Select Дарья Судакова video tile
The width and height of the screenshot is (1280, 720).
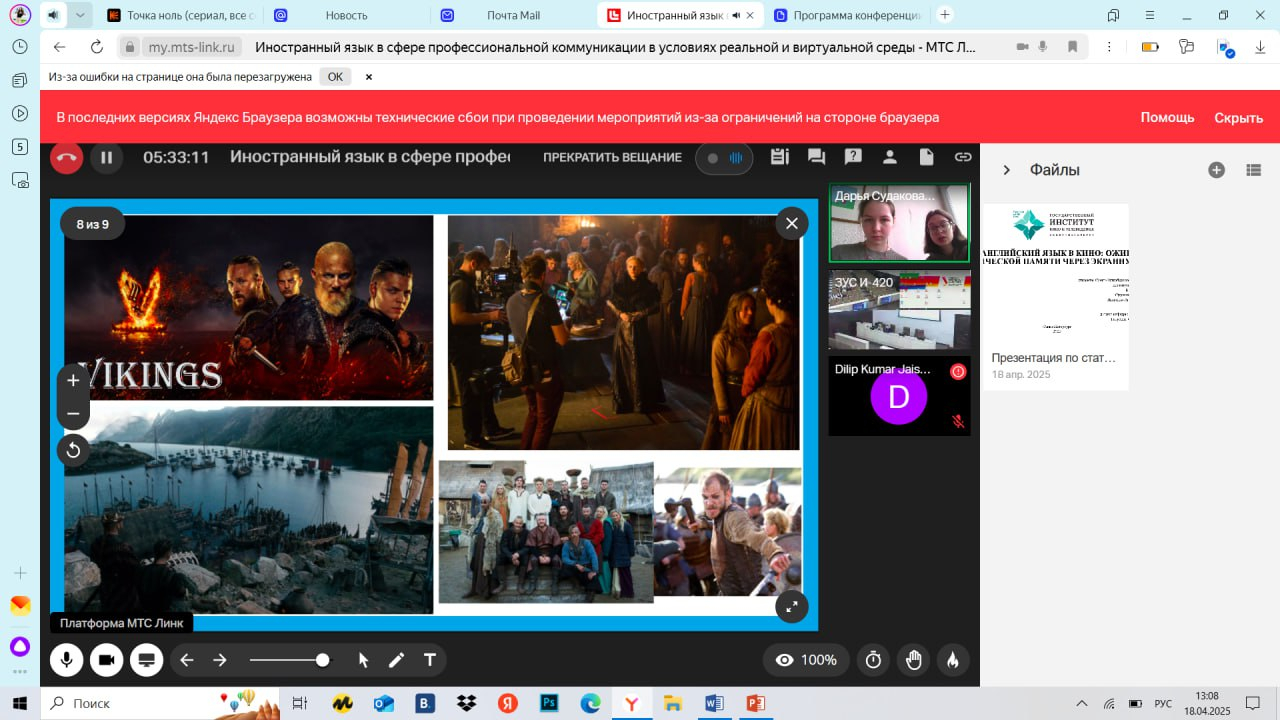pyautogui.click(x=899, y=223)
